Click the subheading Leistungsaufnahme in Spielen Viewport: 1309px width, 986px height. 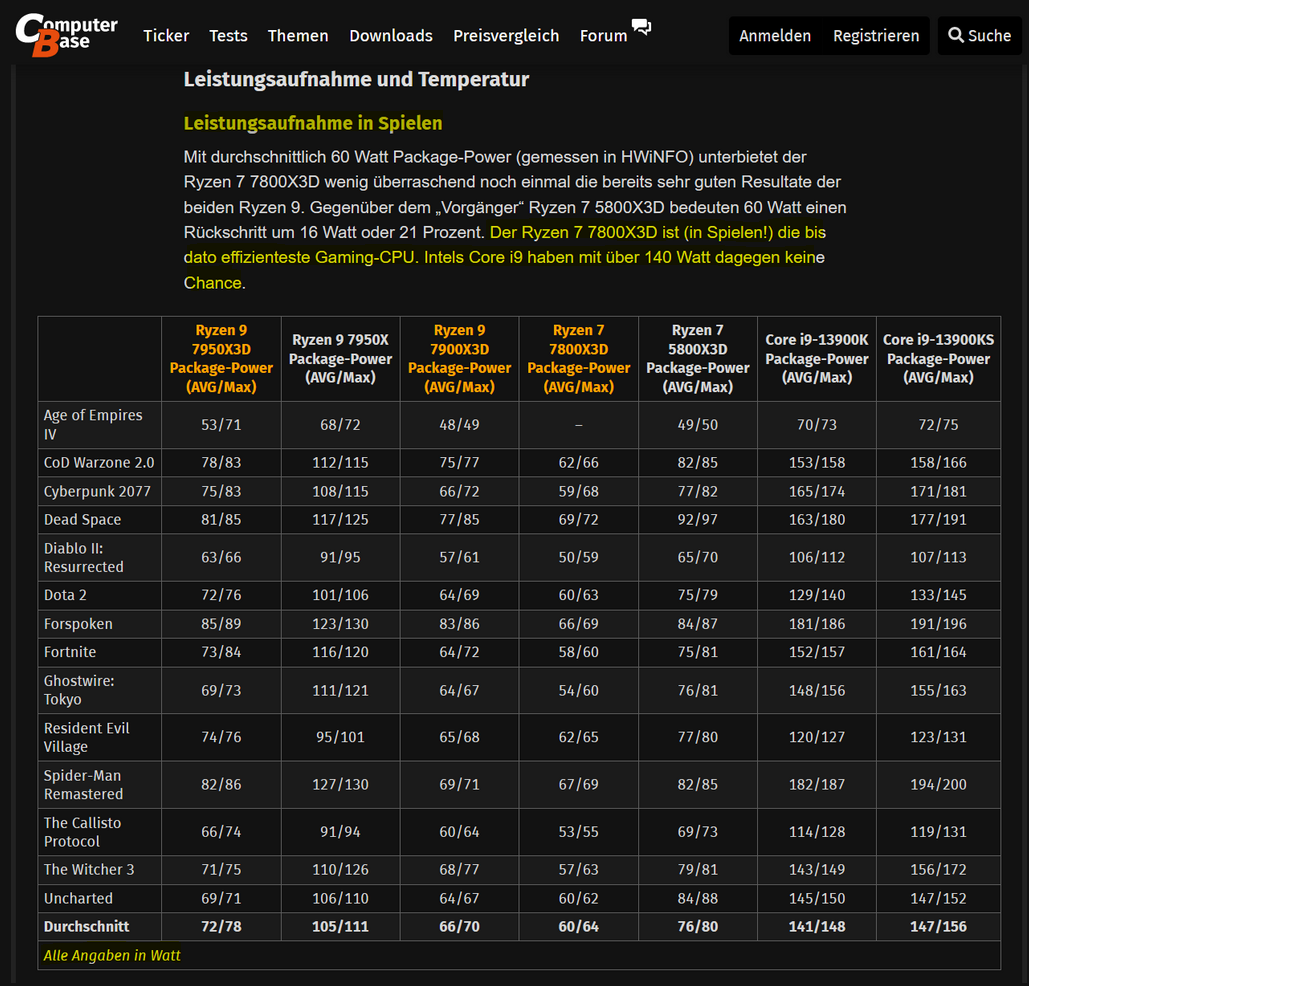pos(313,123)
